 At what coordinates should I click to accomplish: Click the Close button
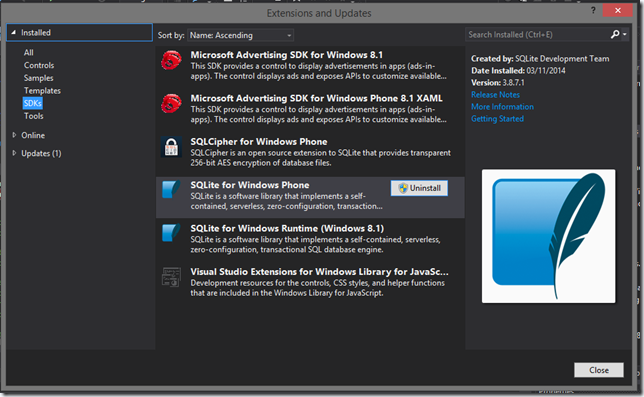[x=599, y=370]
